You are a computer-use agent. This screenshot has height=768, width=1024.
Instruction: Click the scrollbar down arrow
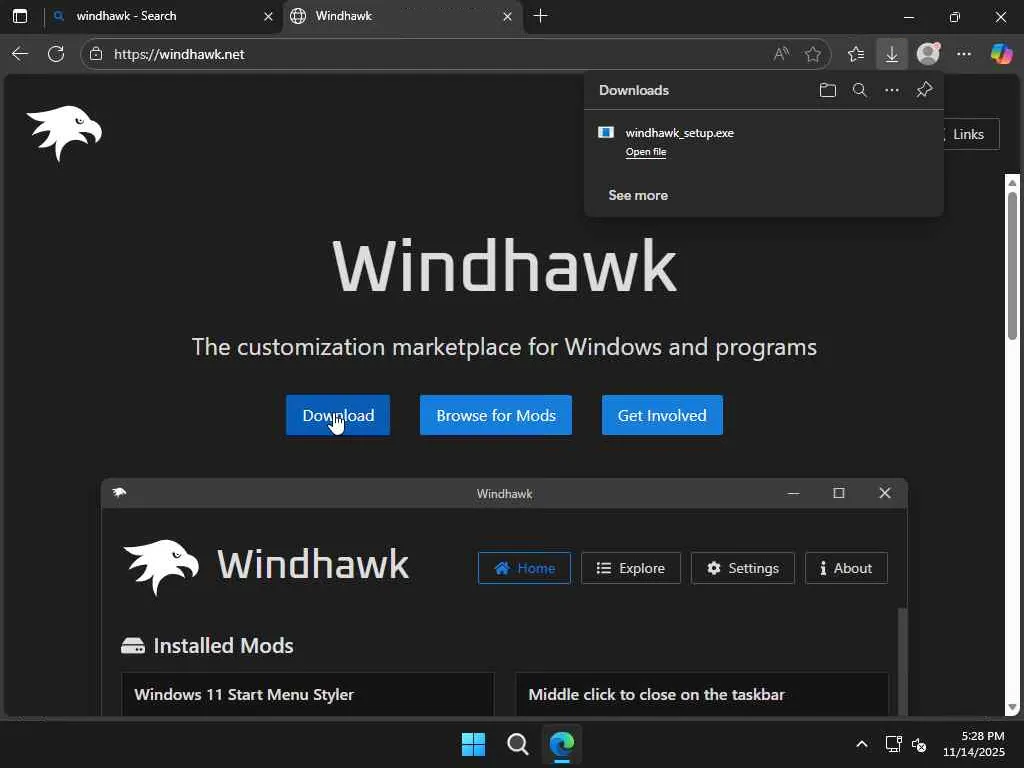[x=1012, y=707]
